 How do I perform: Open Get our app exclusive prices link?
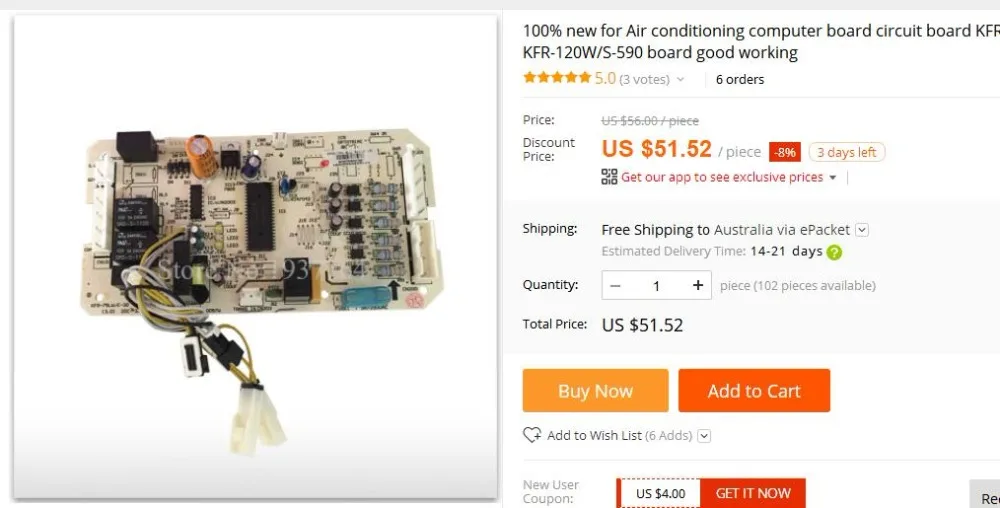[x=721, y=177]
